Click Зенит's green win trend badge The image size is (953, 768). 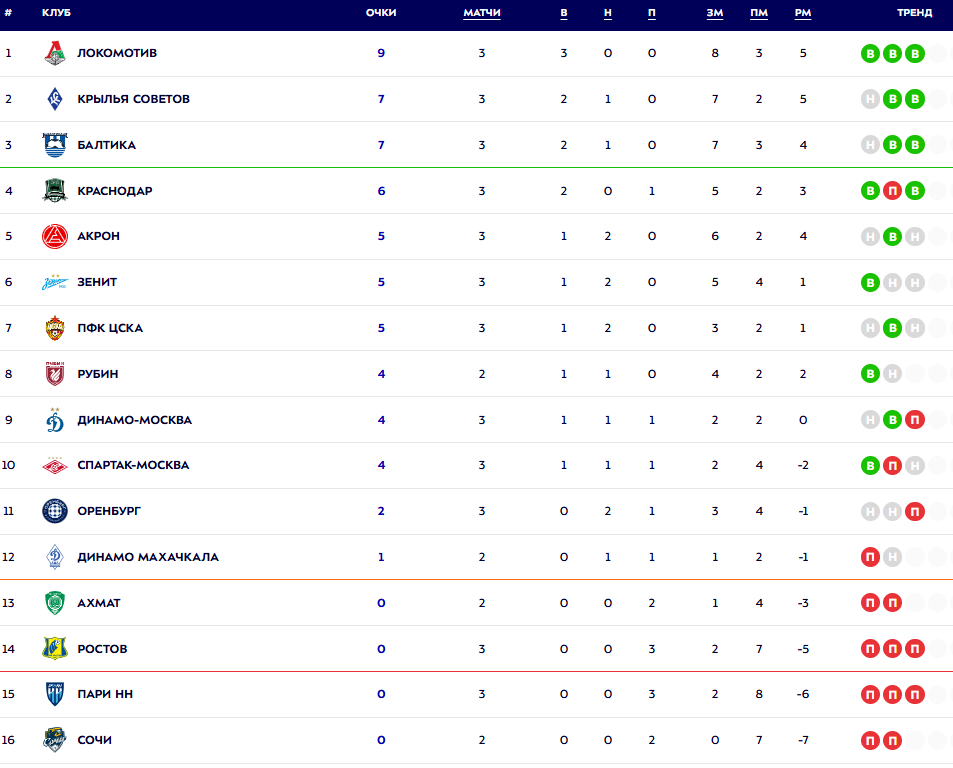[870, 283]
